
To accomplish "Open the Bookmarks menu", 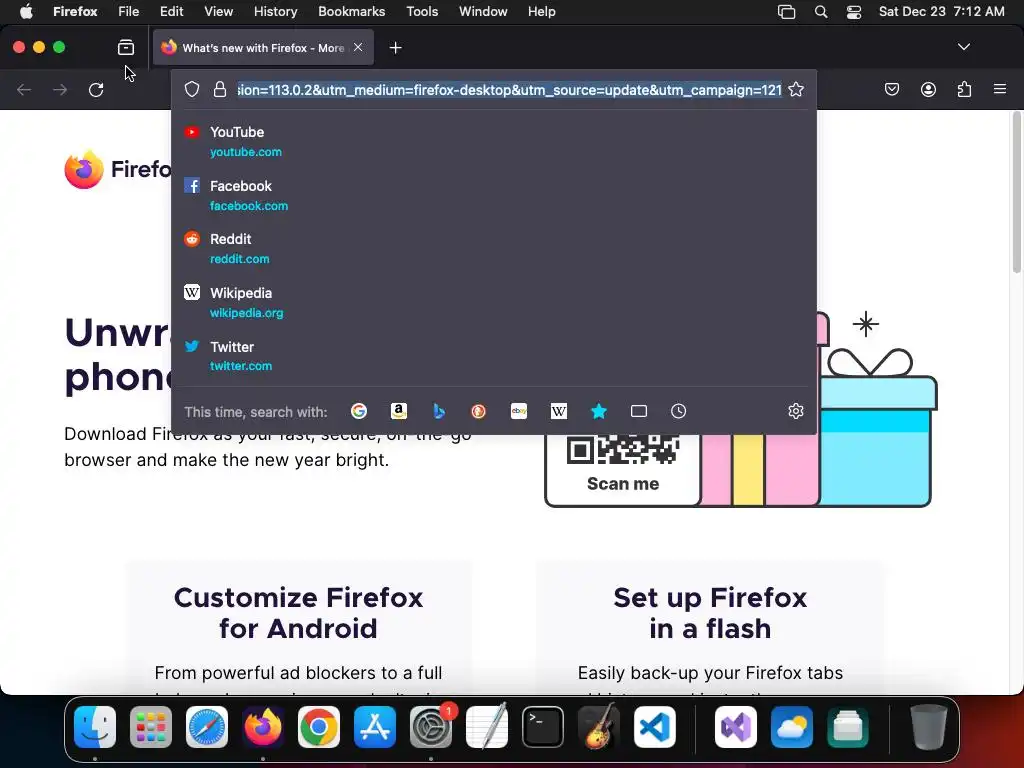I will click(351, 11).
